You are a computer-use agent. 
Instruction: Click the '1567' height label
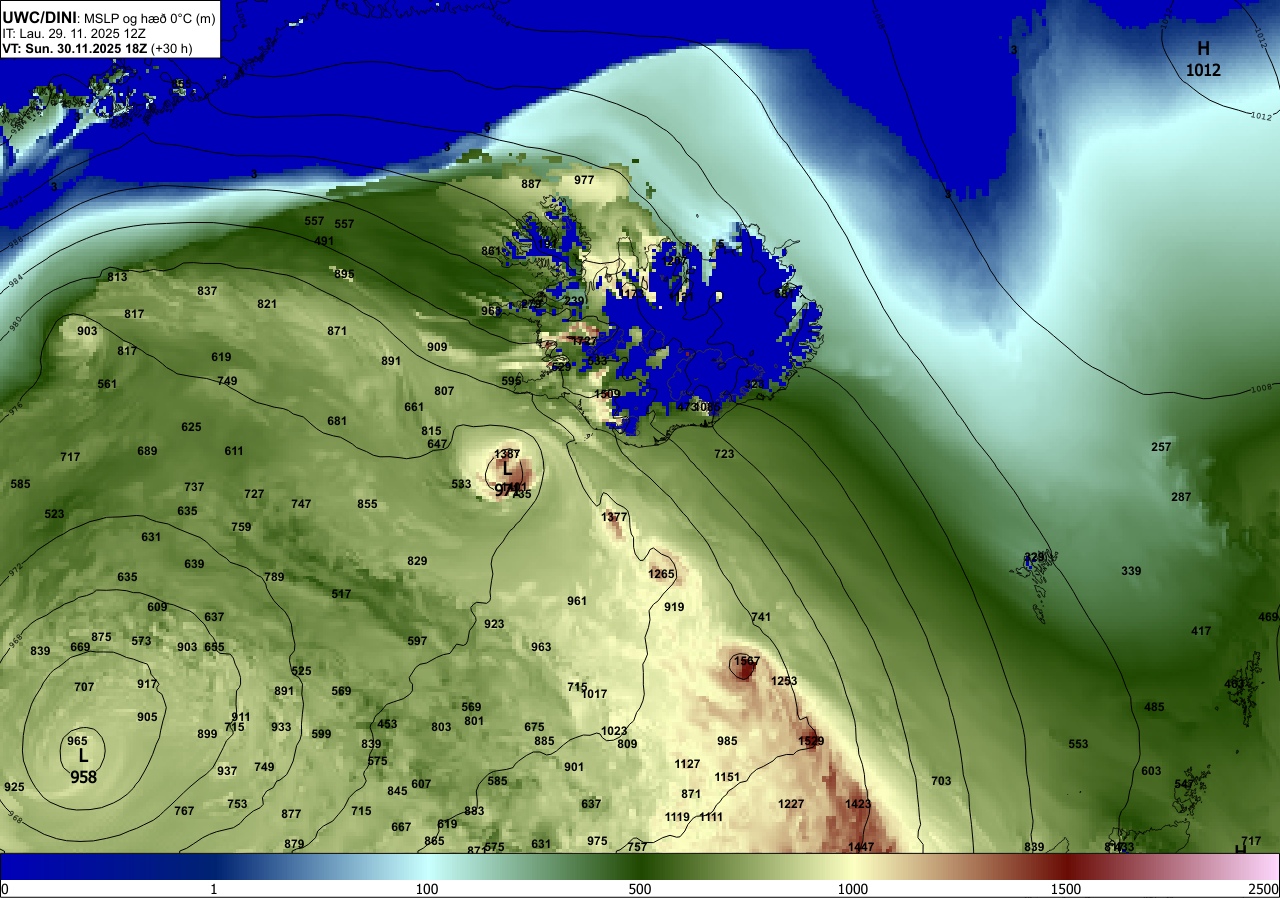[747, 661]
